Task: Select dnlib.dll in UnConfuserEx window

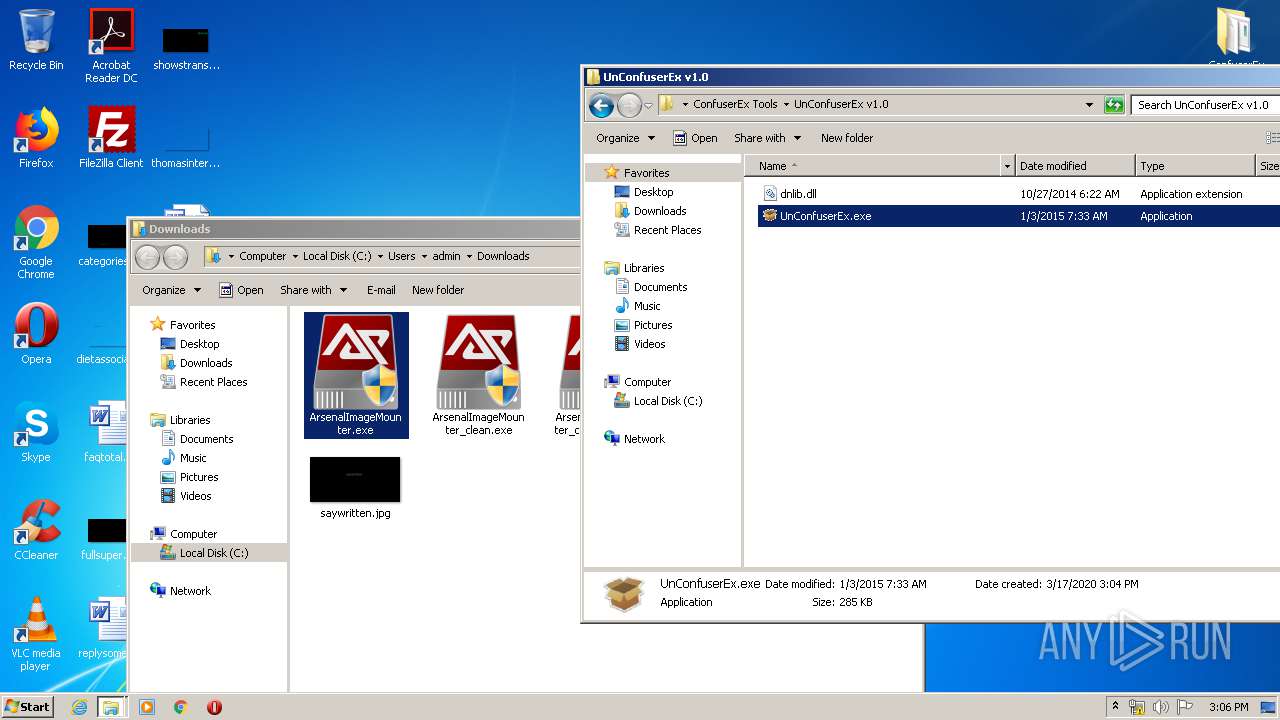Action: click(x=798, y=194)
